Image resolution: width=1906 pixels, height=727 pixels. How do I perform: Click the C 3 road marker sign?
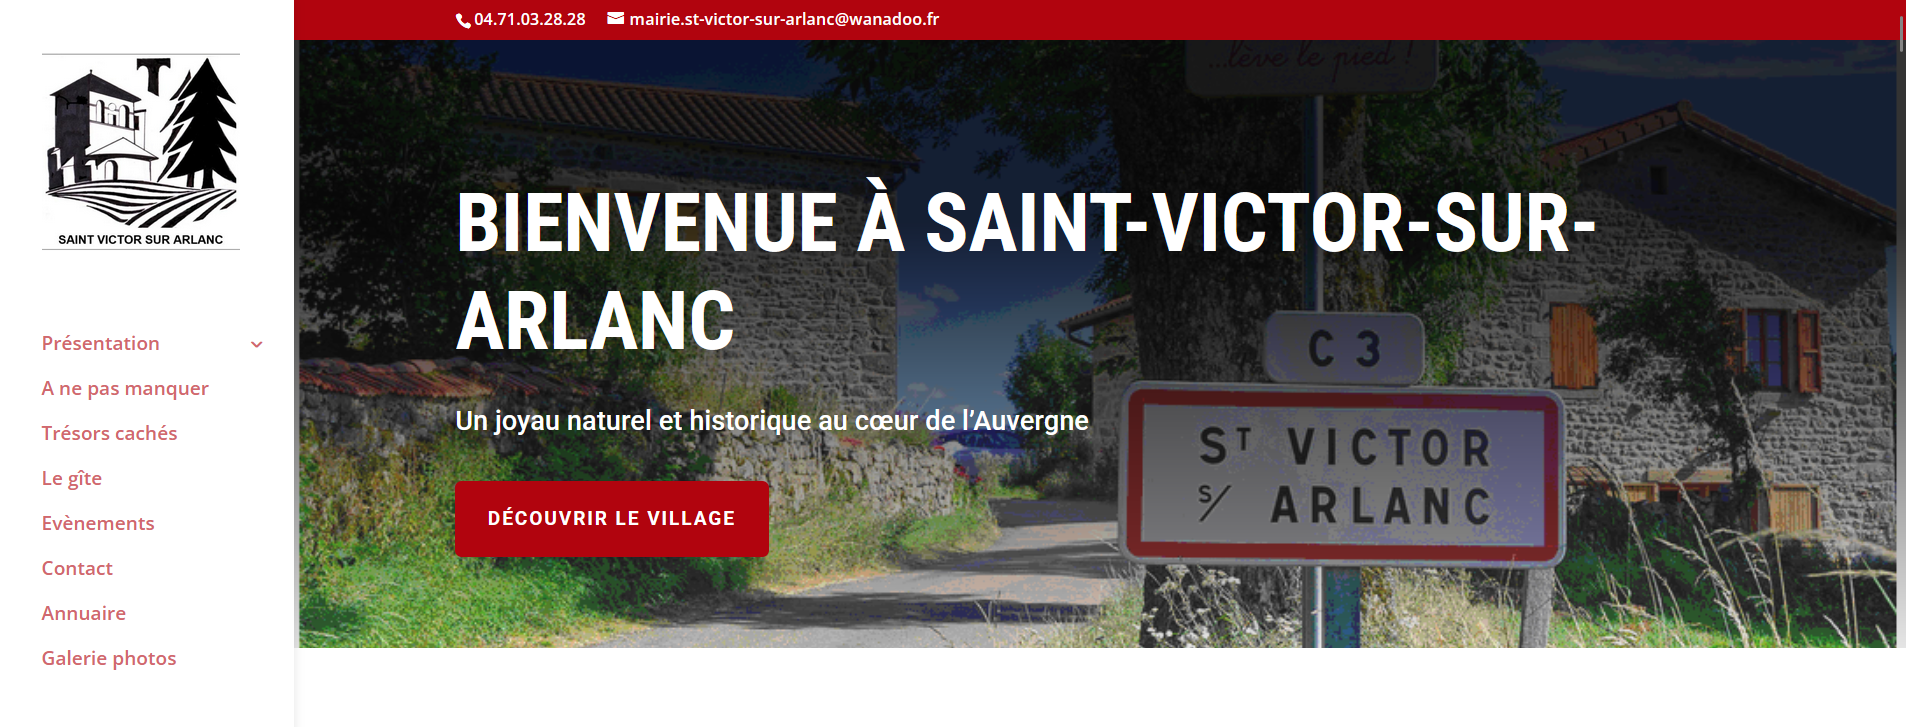[1344, 348]
